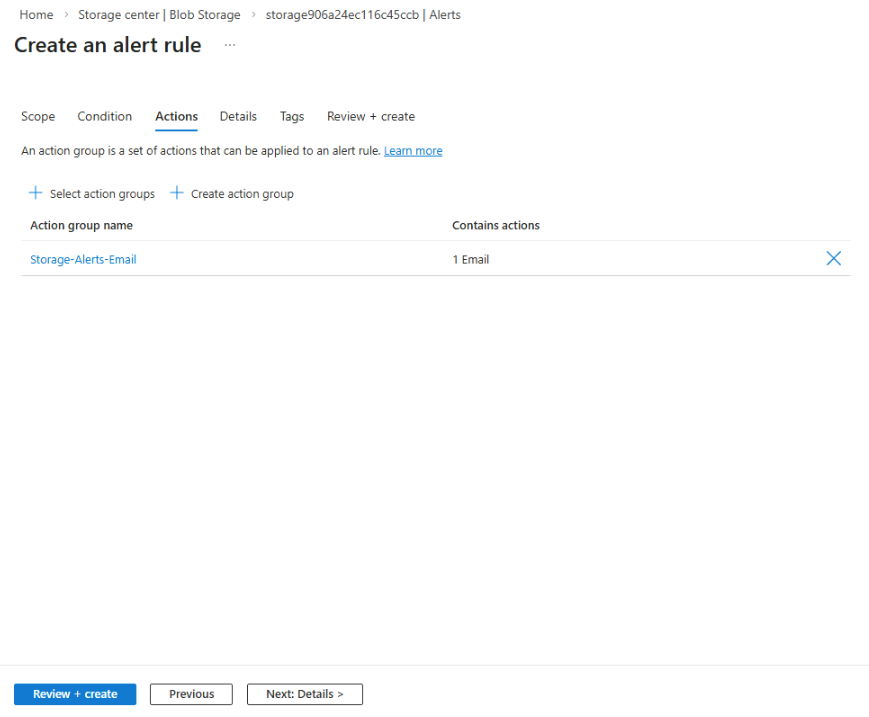Open the Tags tab
The image size is (869, 717).
292,117
